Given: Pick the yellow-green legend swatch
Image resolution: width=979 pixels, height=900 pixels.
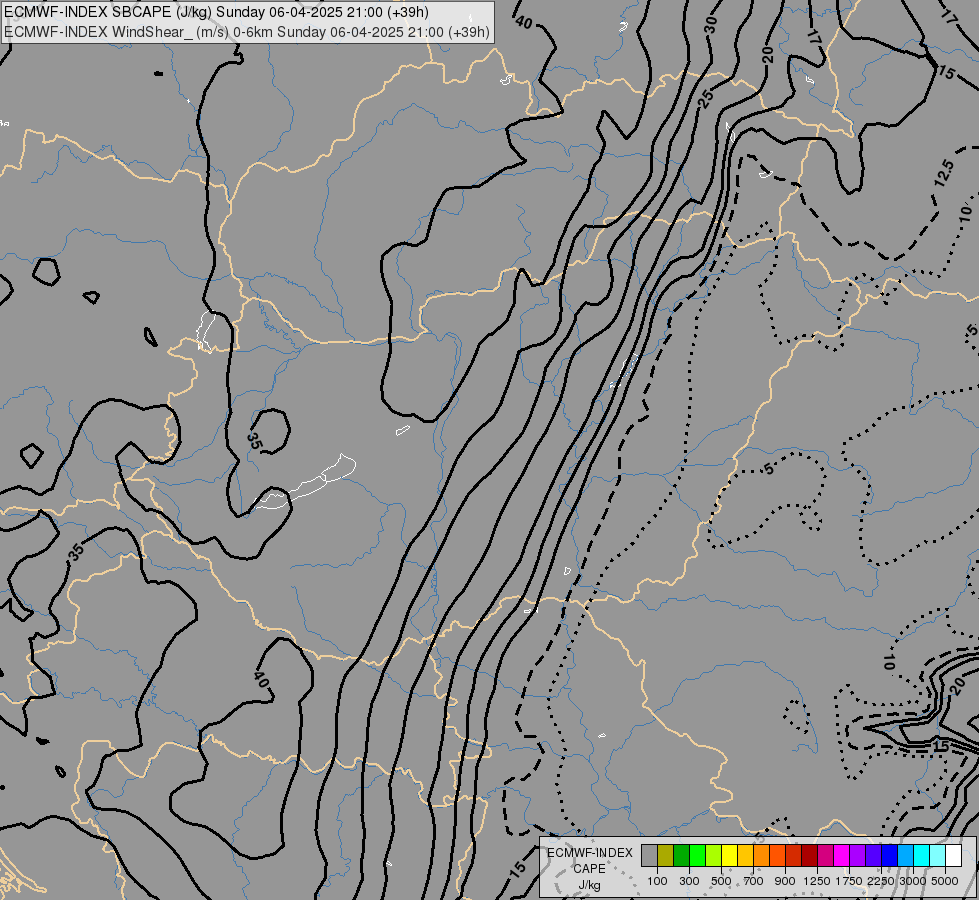Looking at the screenshot, I should [714, 855].
